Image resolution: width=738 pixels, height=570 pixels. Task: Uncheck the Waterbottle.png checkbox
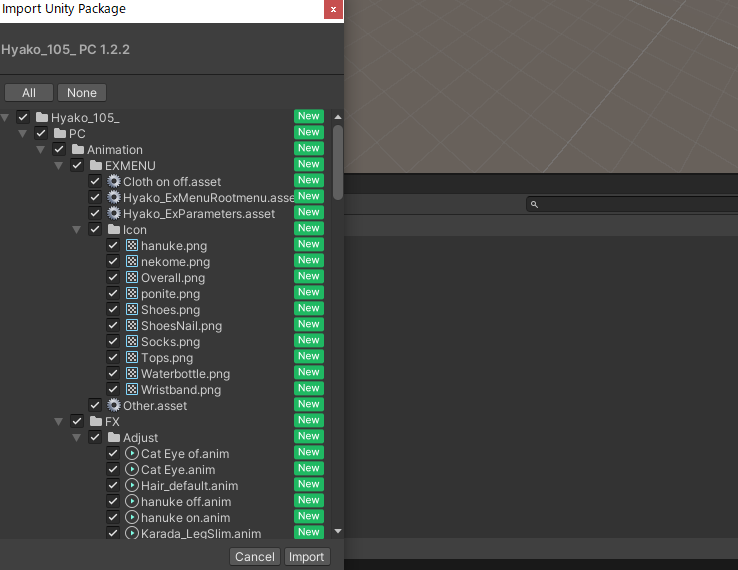(x=112, y=373)
